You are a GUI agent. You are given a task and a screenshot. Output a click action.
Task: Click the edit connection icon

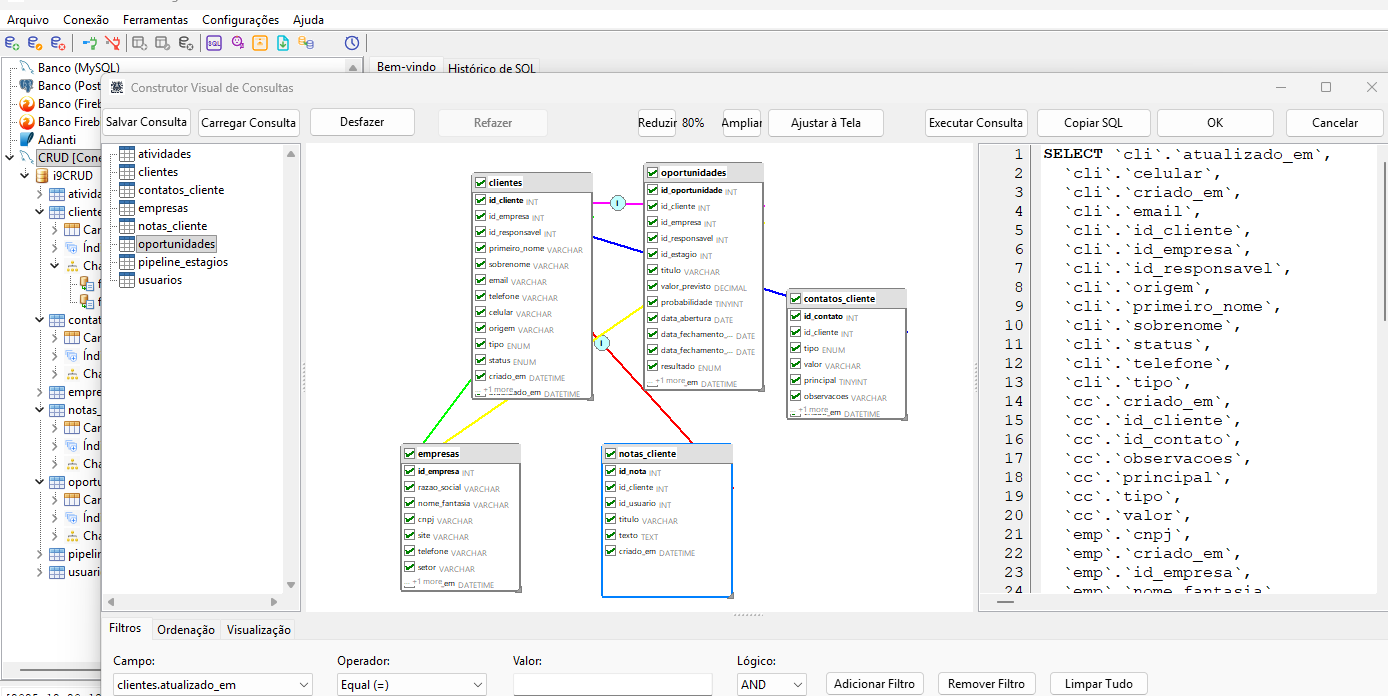pos(35,43)
